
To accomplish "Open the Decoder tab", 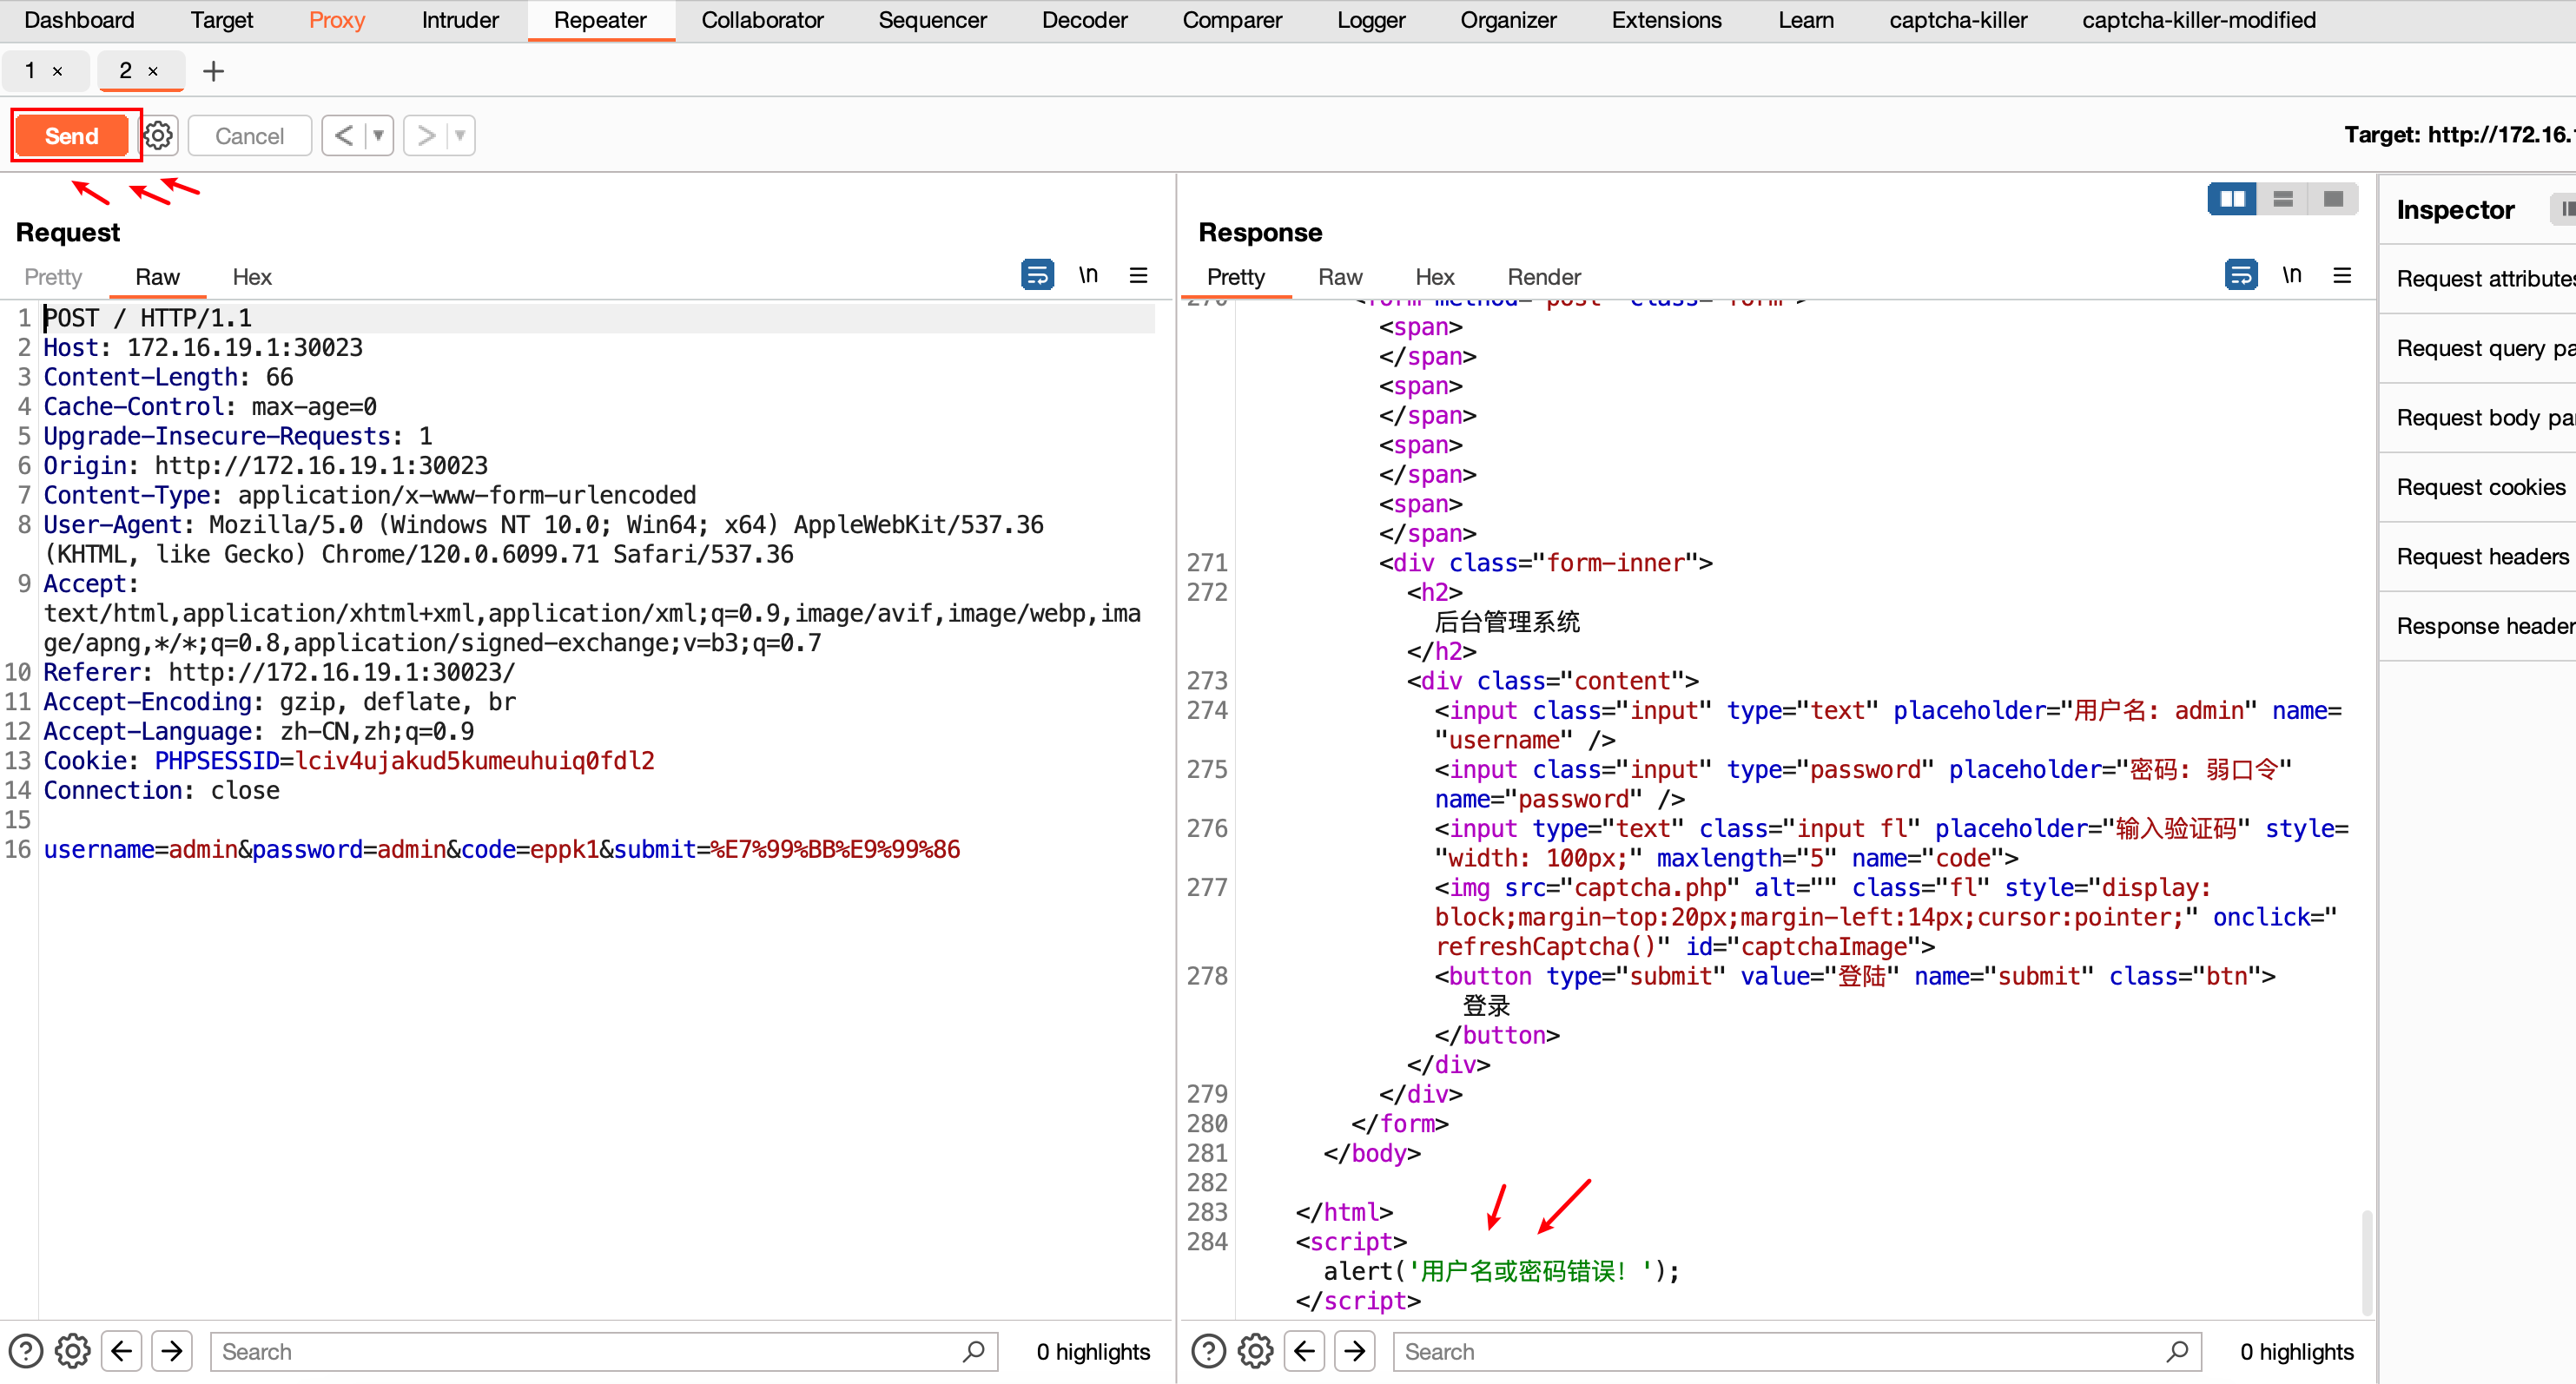I will (1085, 20).
